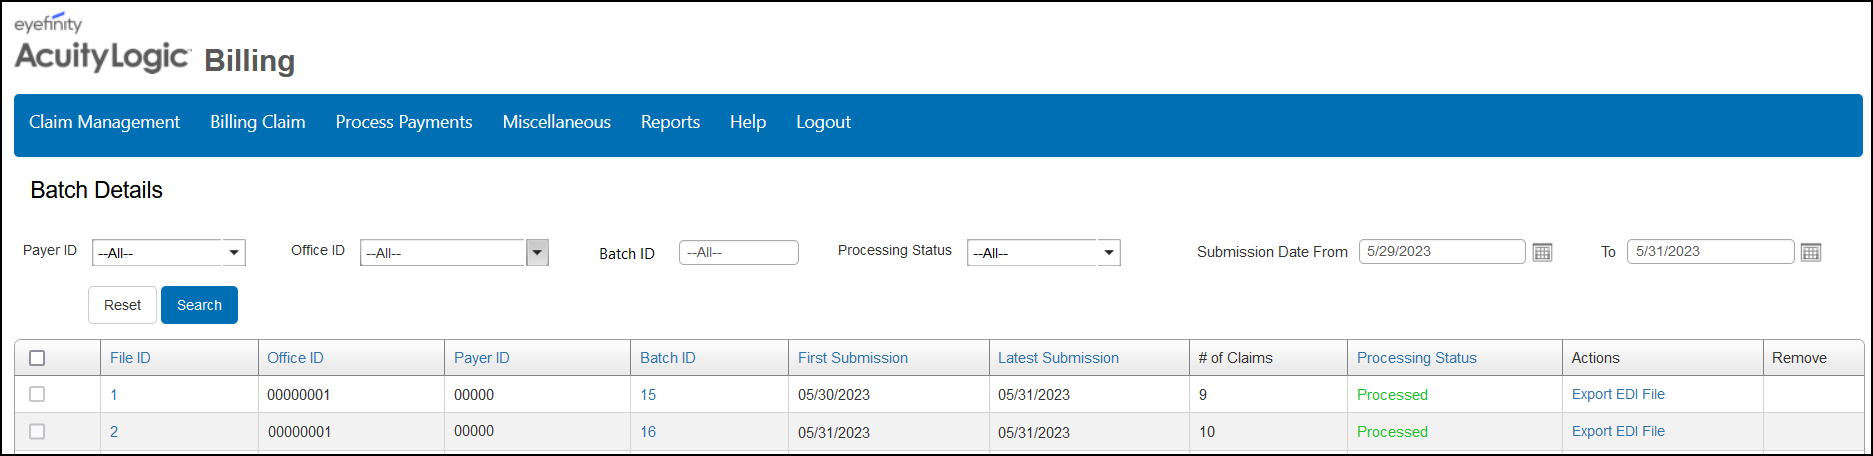Click the Submission Date From text field
Screen dimensions: 1873x456
pyautogui.click(x=1442, y=251)
